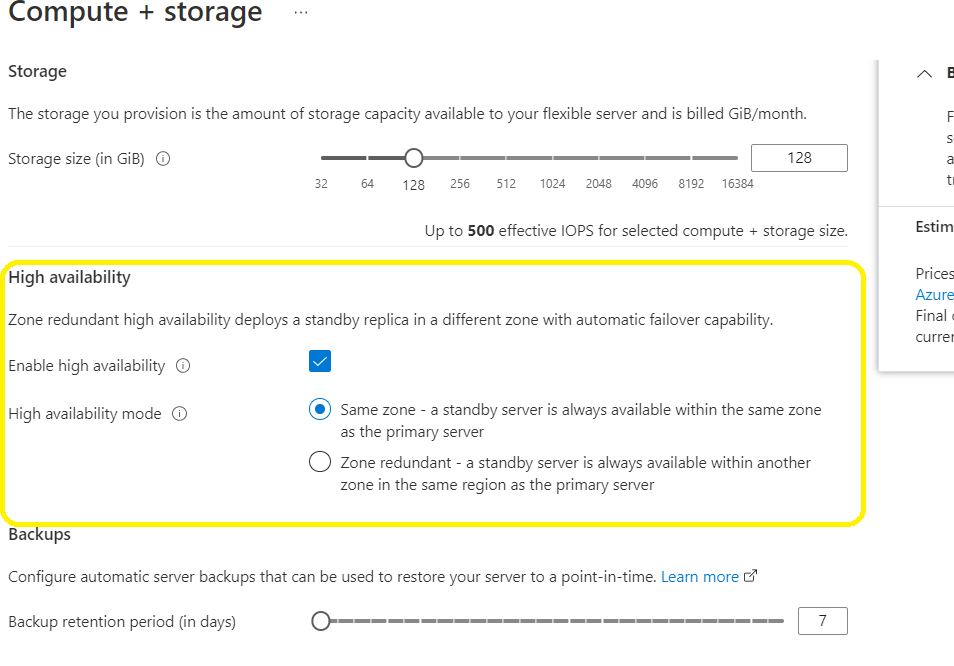Viewport: 954px width, 666px height.
Task: Click the external link icon after Learn more
Action: click(752, 576)
